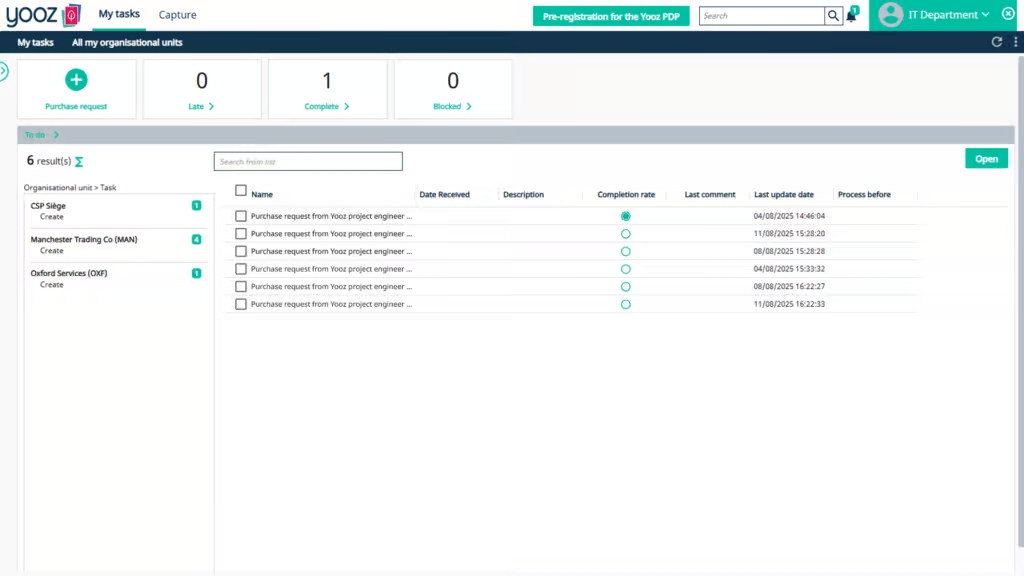Select My tasks in the dark sub-menu

click(x=35, y=42)
